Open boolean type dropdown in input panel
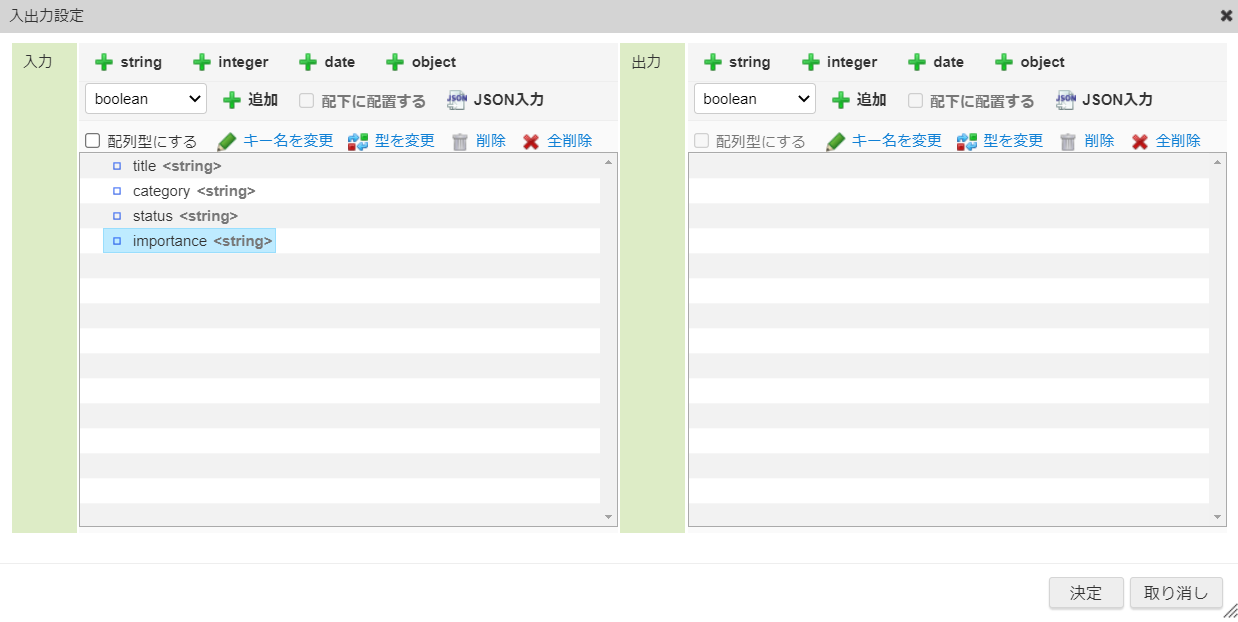 (146, 99)
